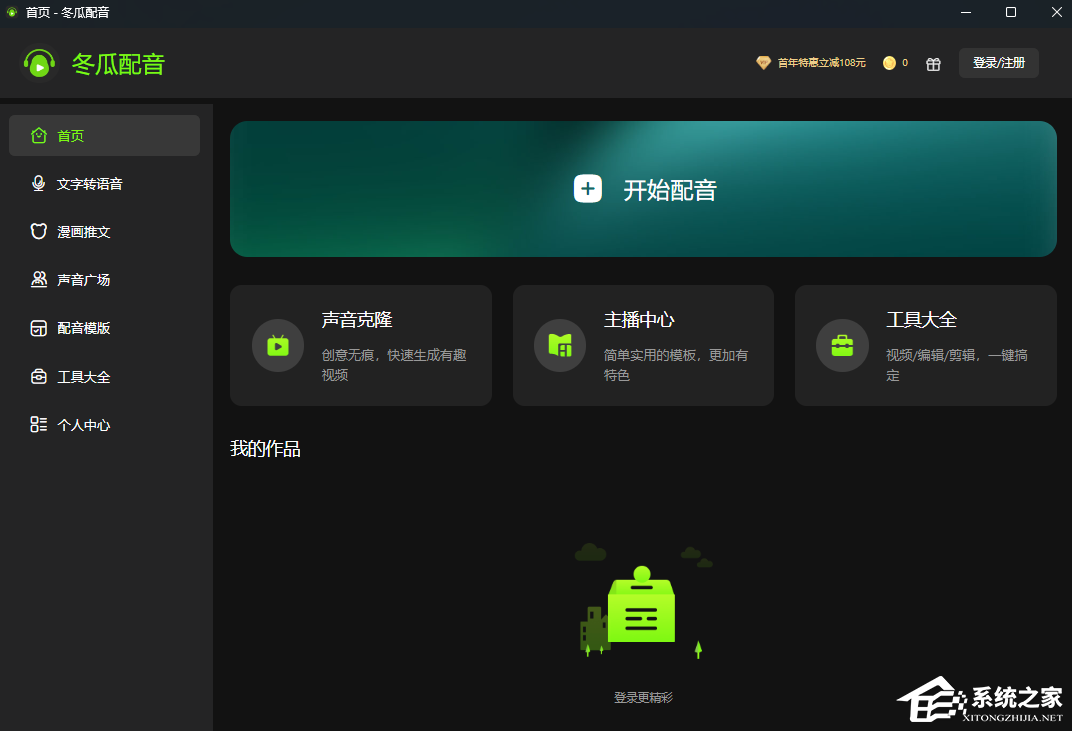Image resolution: width=1072 pixels, height=731 pixels.
Task: Click the 登录/注册 button
Action: pyautogui.click(x=999, y=63)
